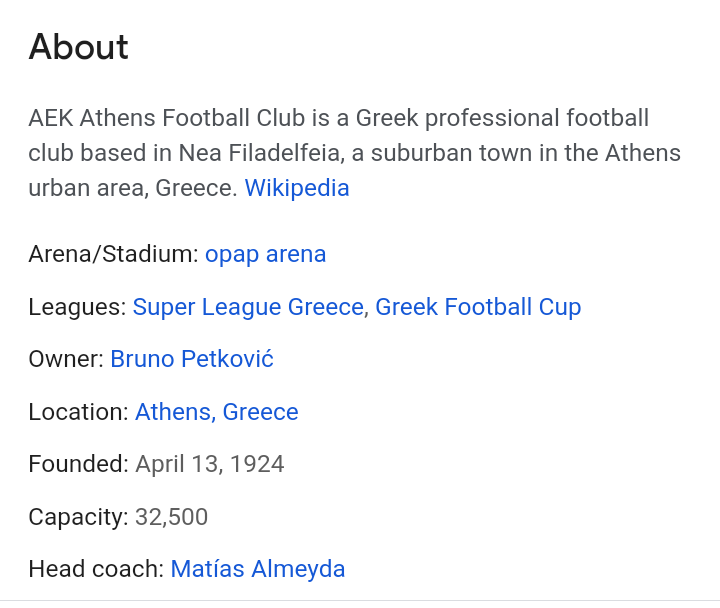This screenshot has height=608, width=720.
Task: Click the Capacity value 32,500
Action: (x=171, y=517)
